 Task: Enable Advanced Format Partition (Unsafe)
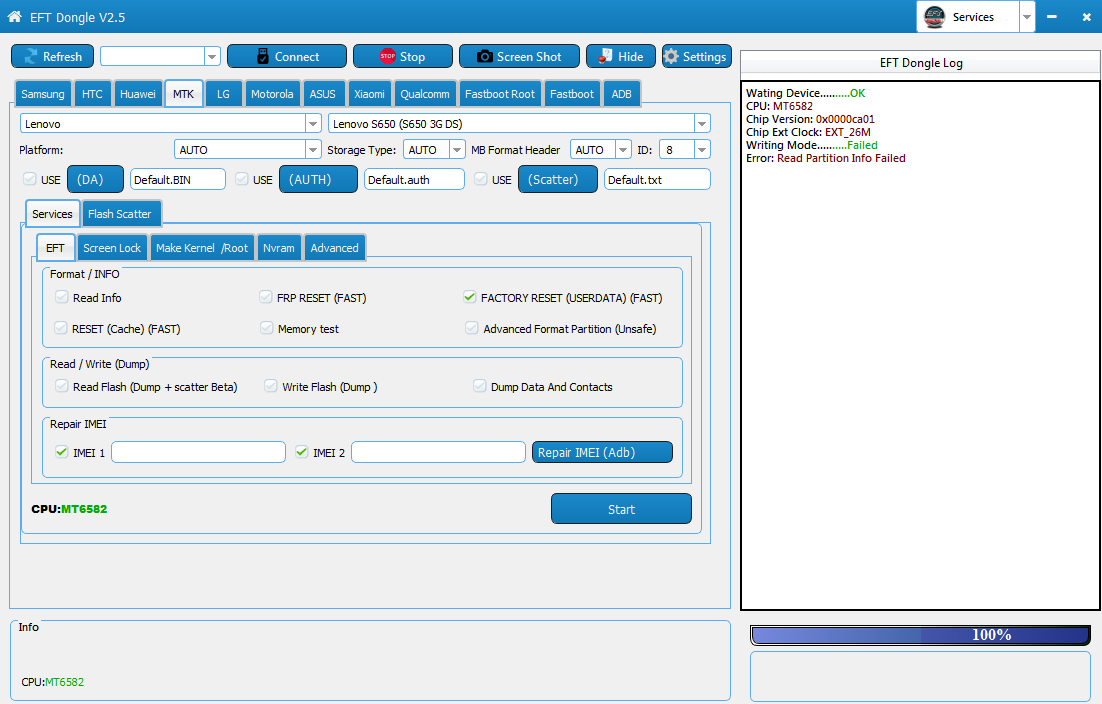point(472,328)
